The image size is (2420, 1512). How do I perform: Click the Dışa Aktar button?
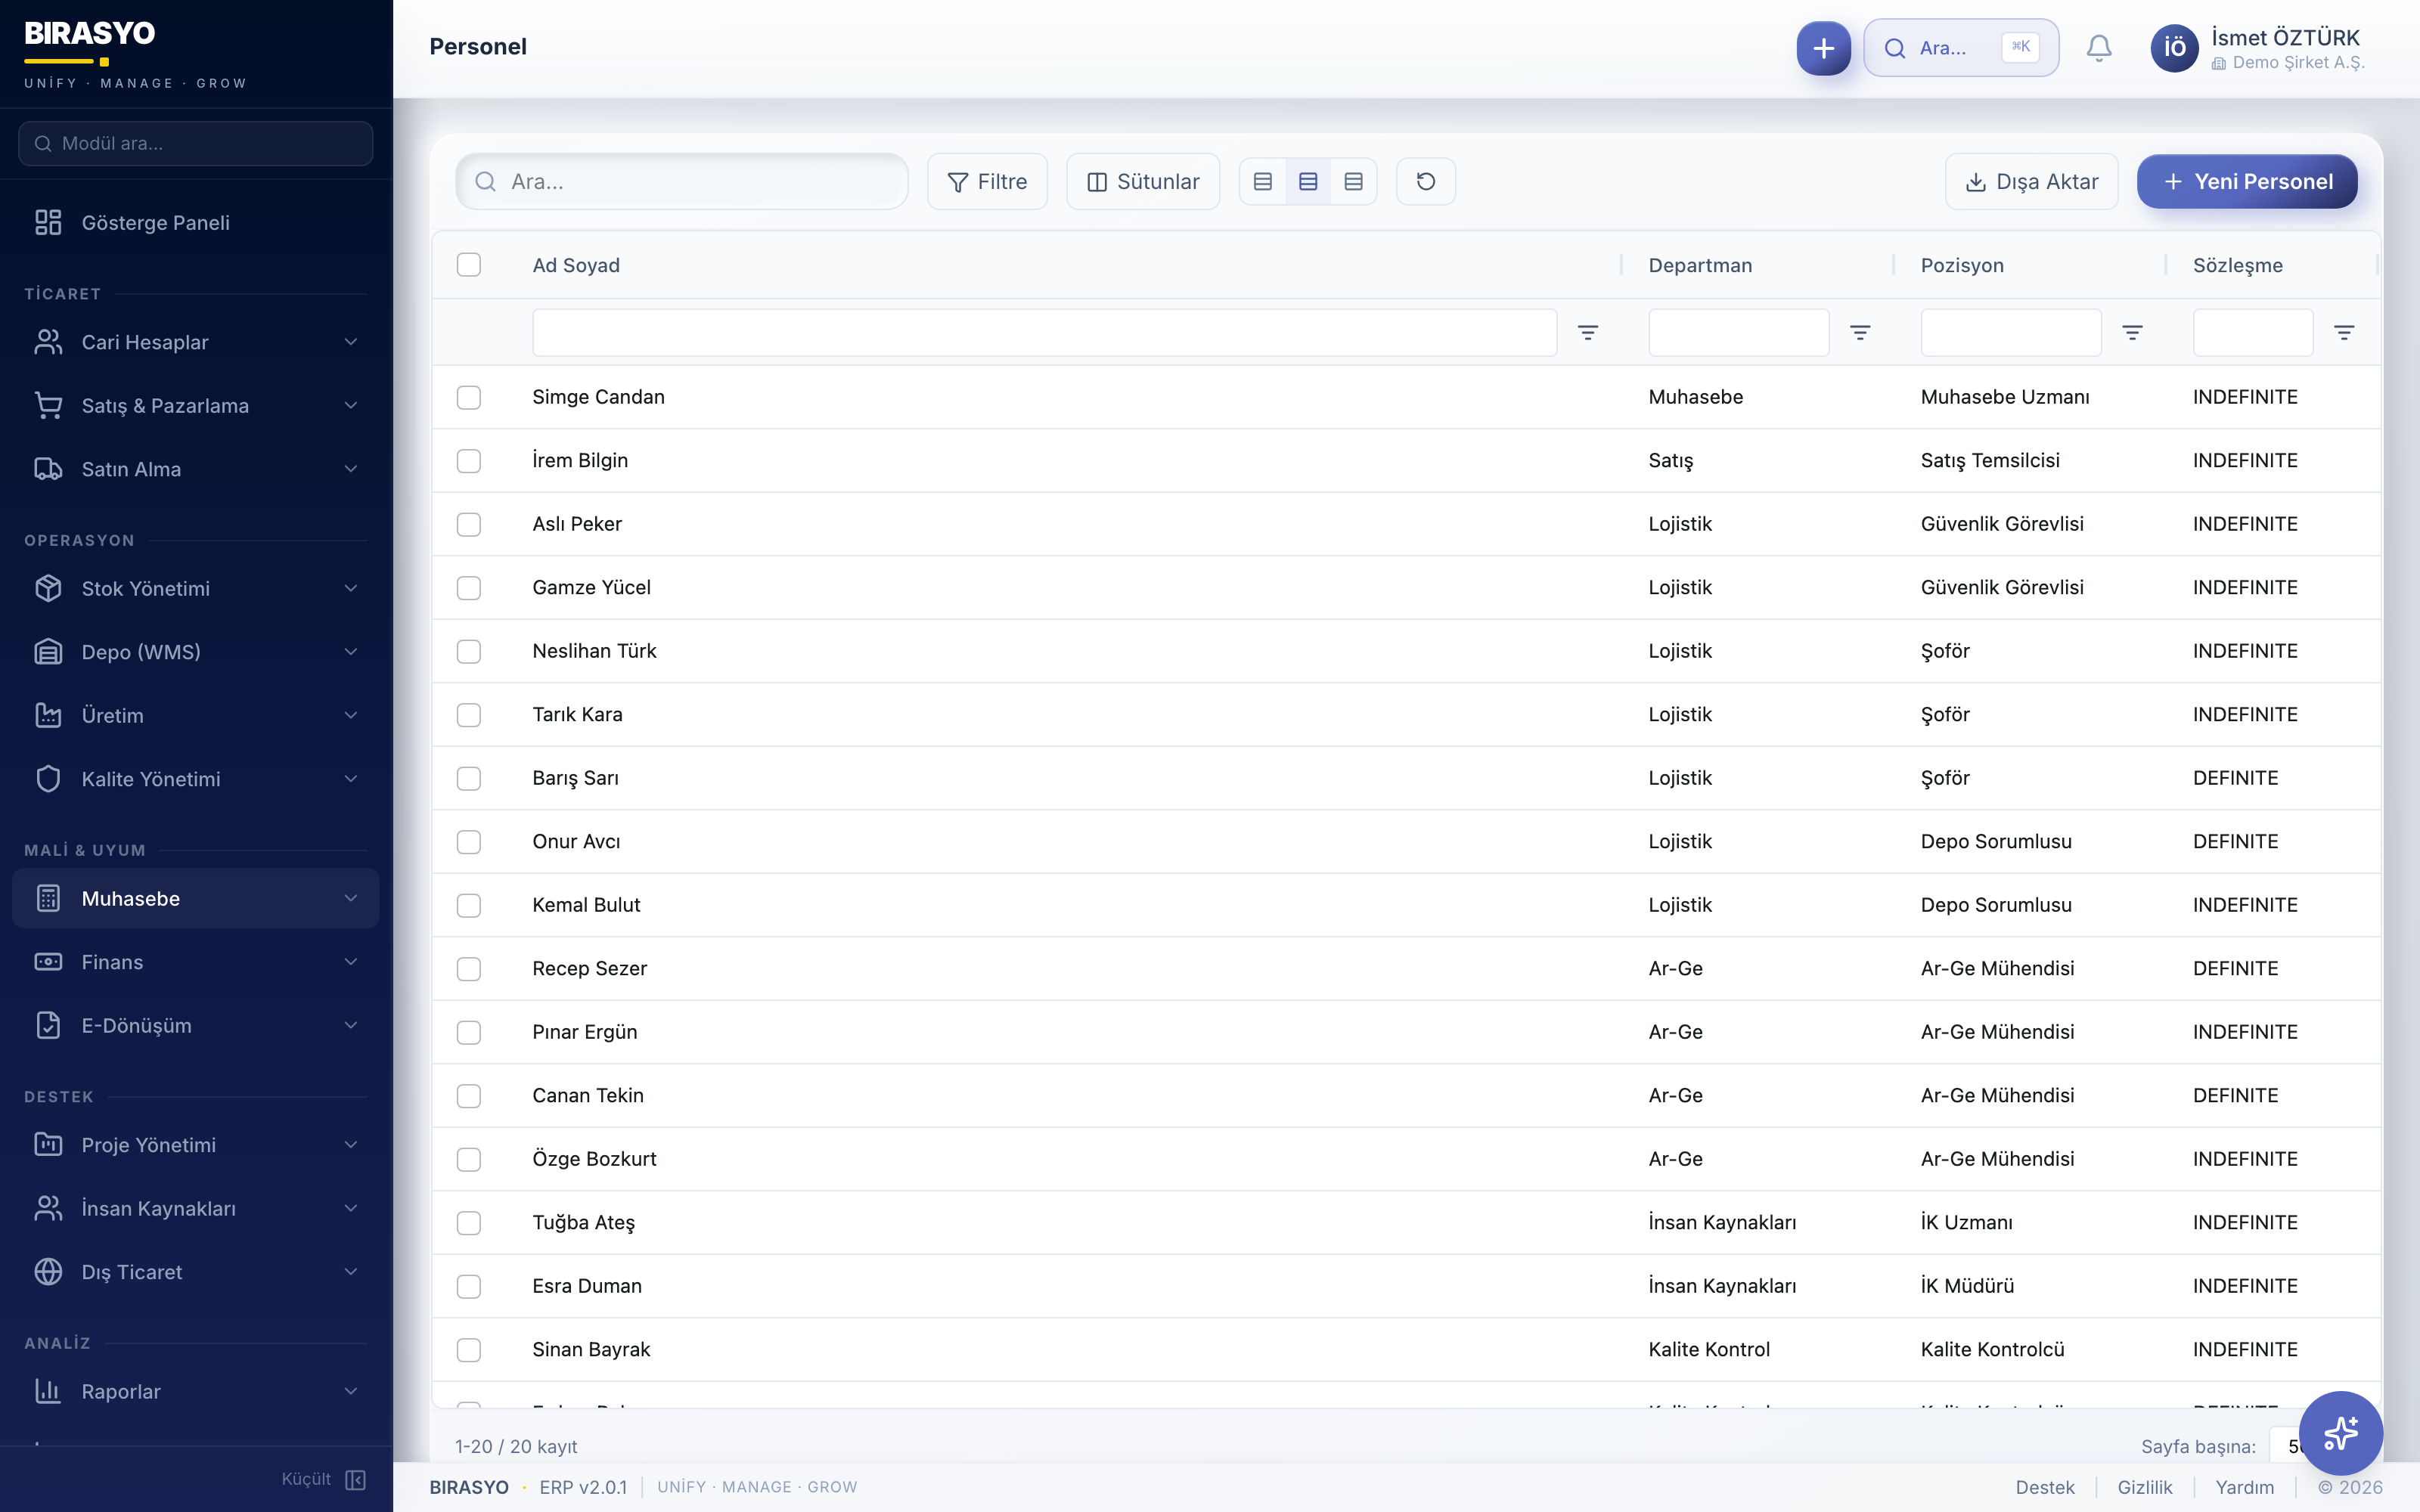[x=2031, y=181]
